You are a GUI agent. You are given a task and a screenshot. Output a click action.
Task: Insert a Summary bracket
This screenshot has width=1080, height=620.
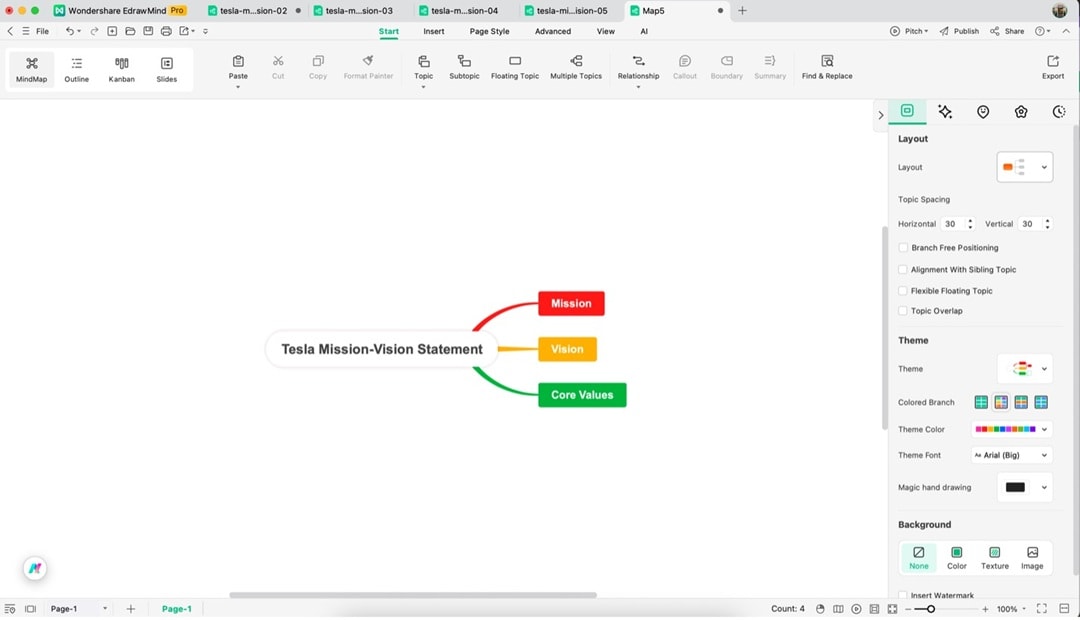tap(770, 68)
